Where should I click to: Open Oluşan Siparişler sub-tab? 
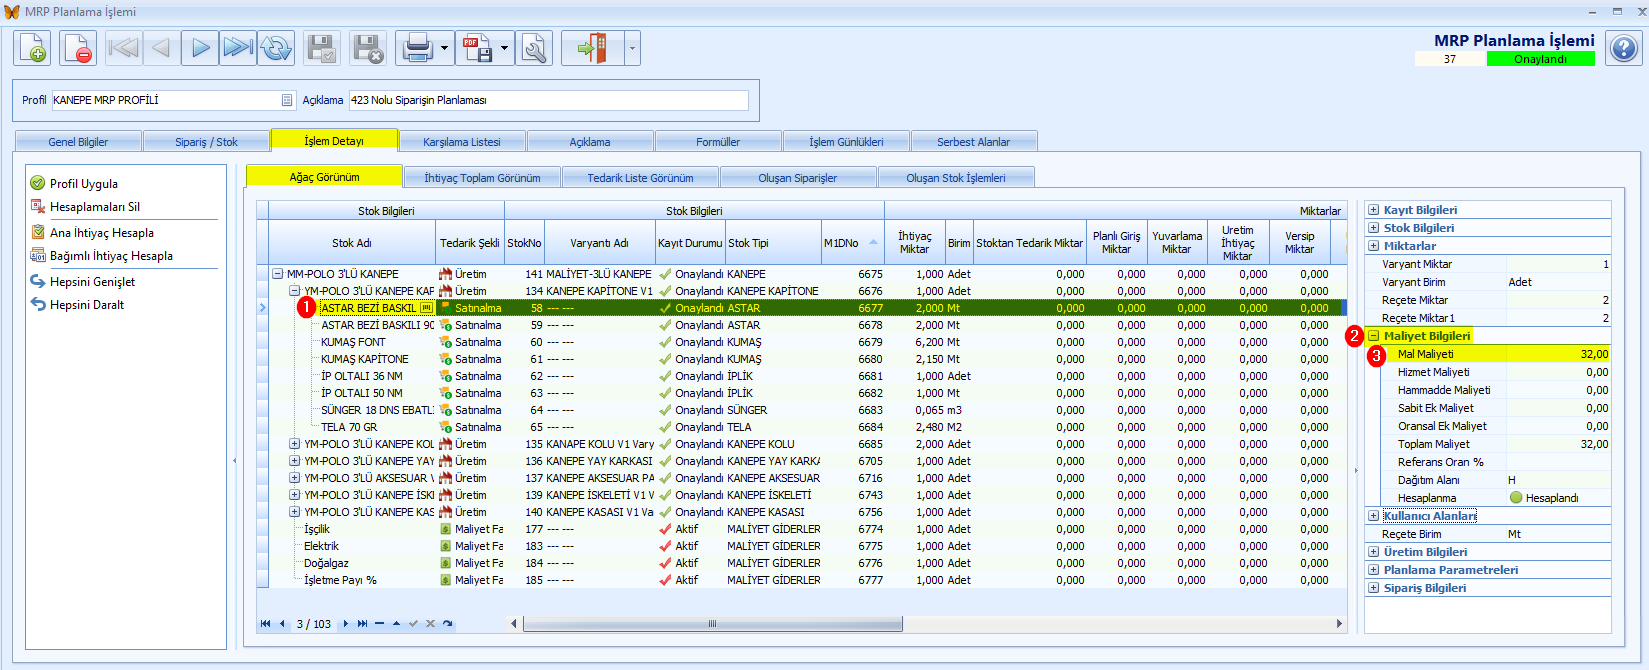click(797, 178)
